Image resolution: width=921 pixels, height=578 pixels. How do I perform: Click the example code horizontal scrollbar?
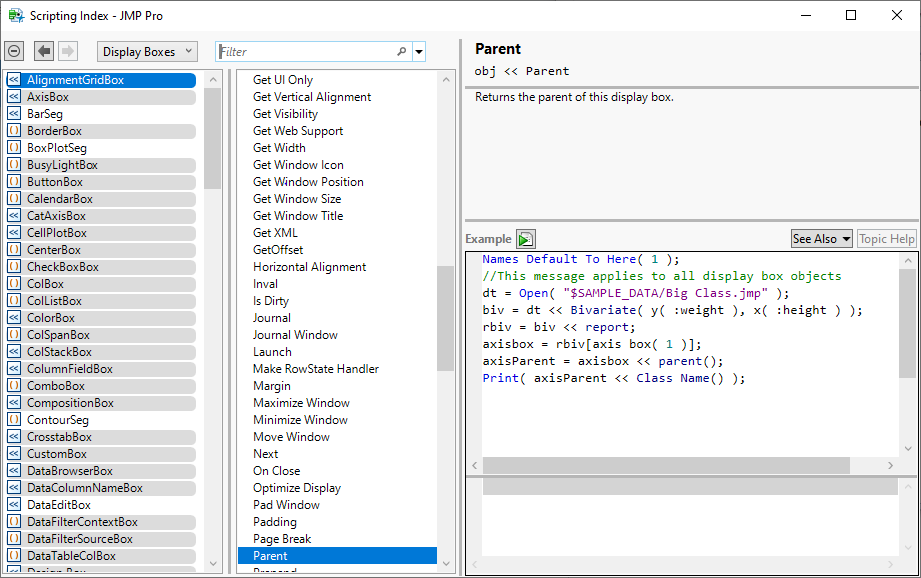[x=666, y=466]
